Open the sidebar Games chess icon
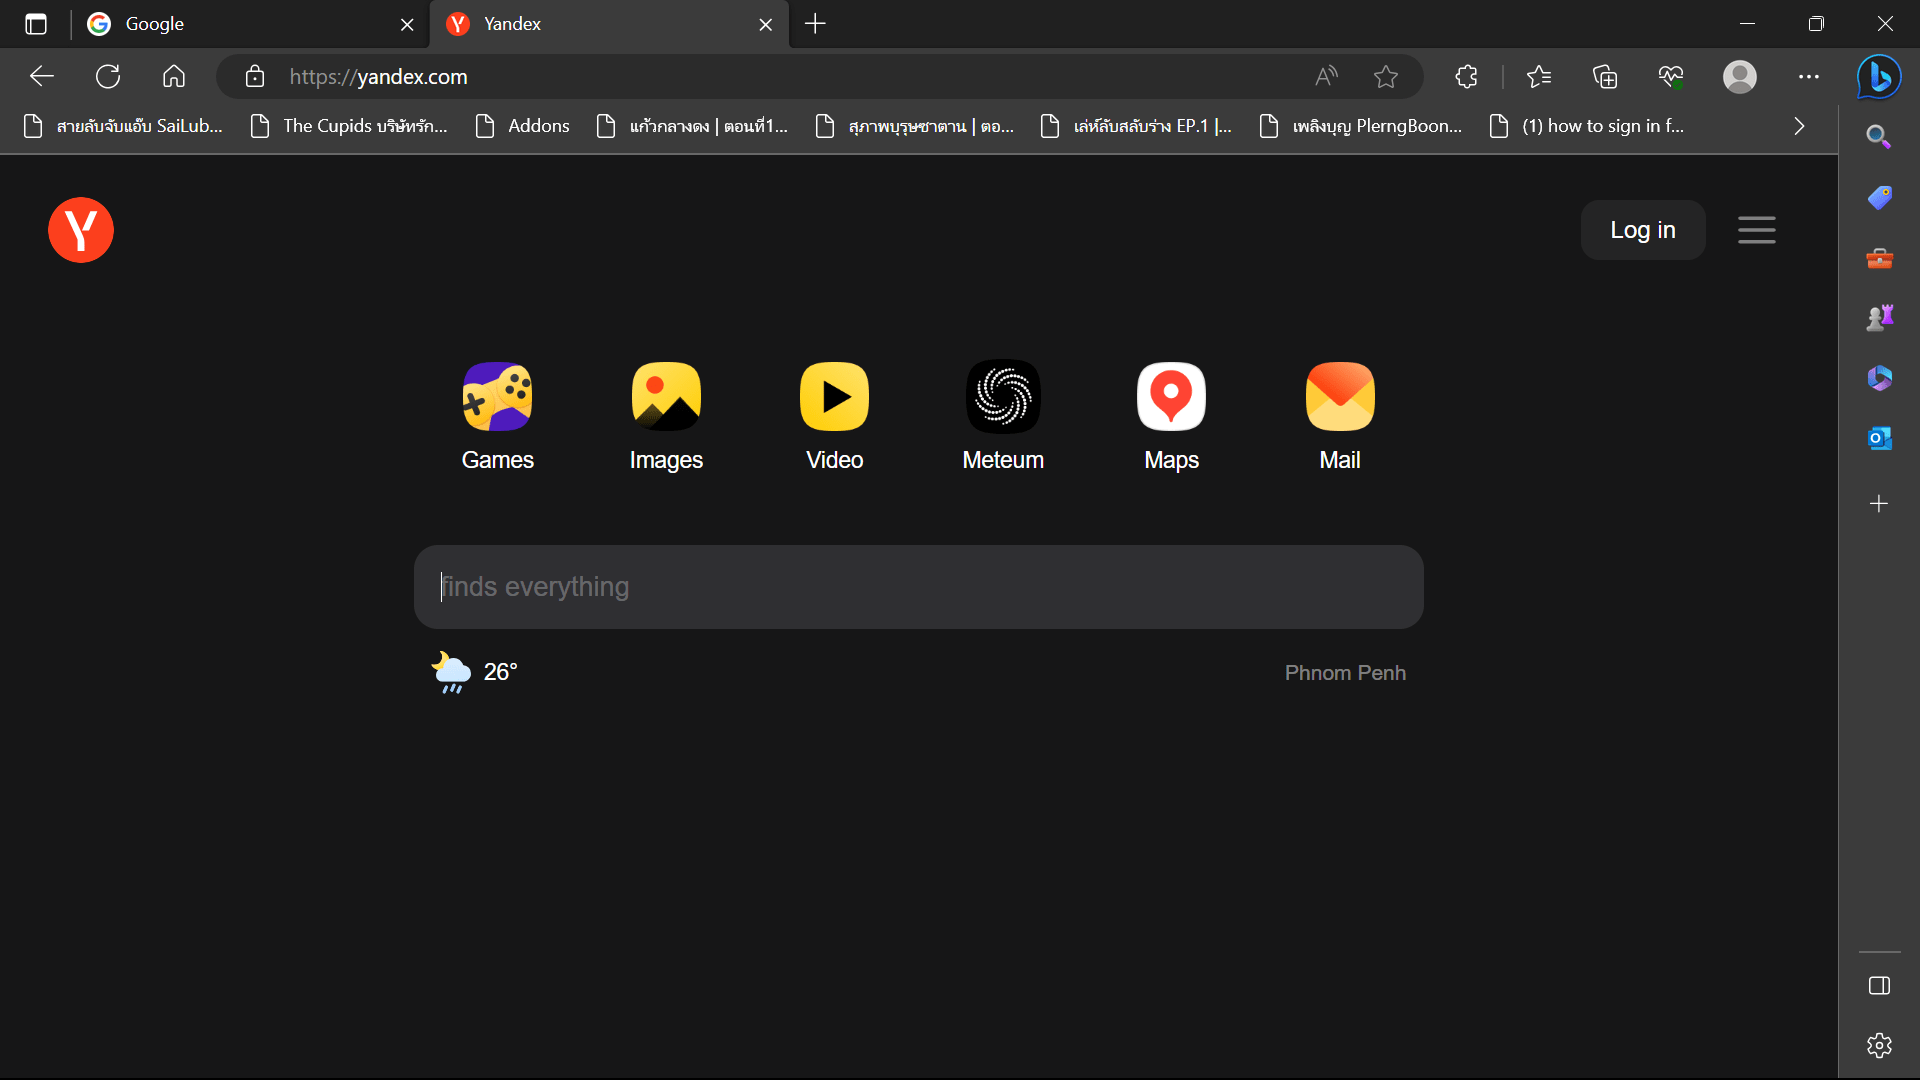This screenshot has height=1080, width=1920. tap(1879, 318)
